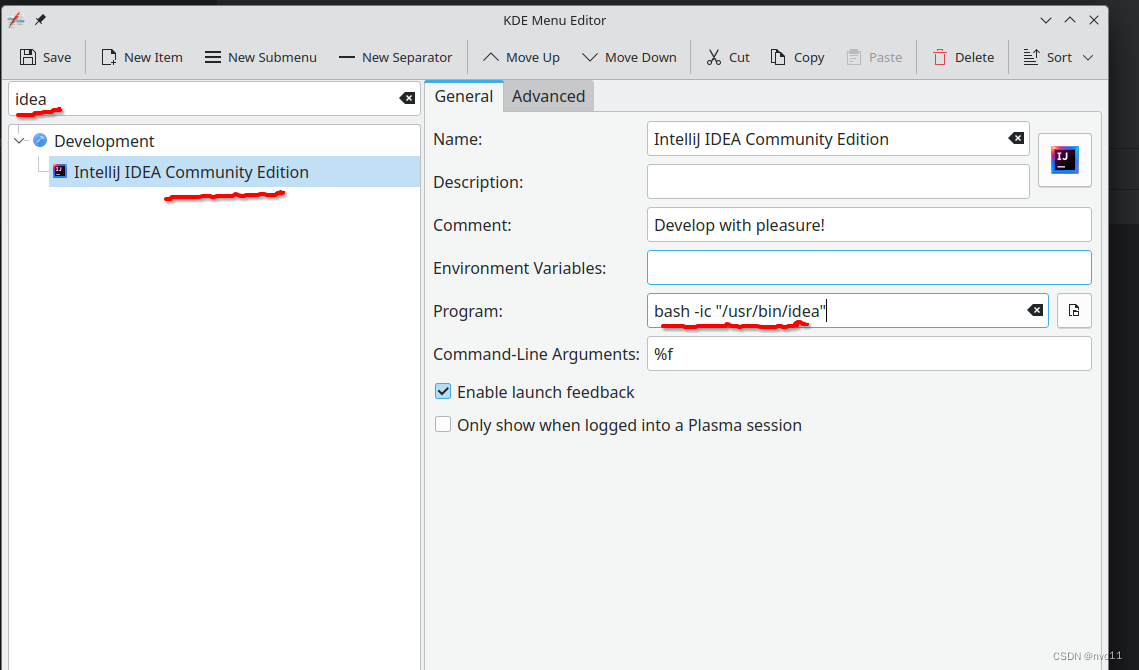
Task: Disable the Enable launch feedback checkbox
Action: coord(442,392)
